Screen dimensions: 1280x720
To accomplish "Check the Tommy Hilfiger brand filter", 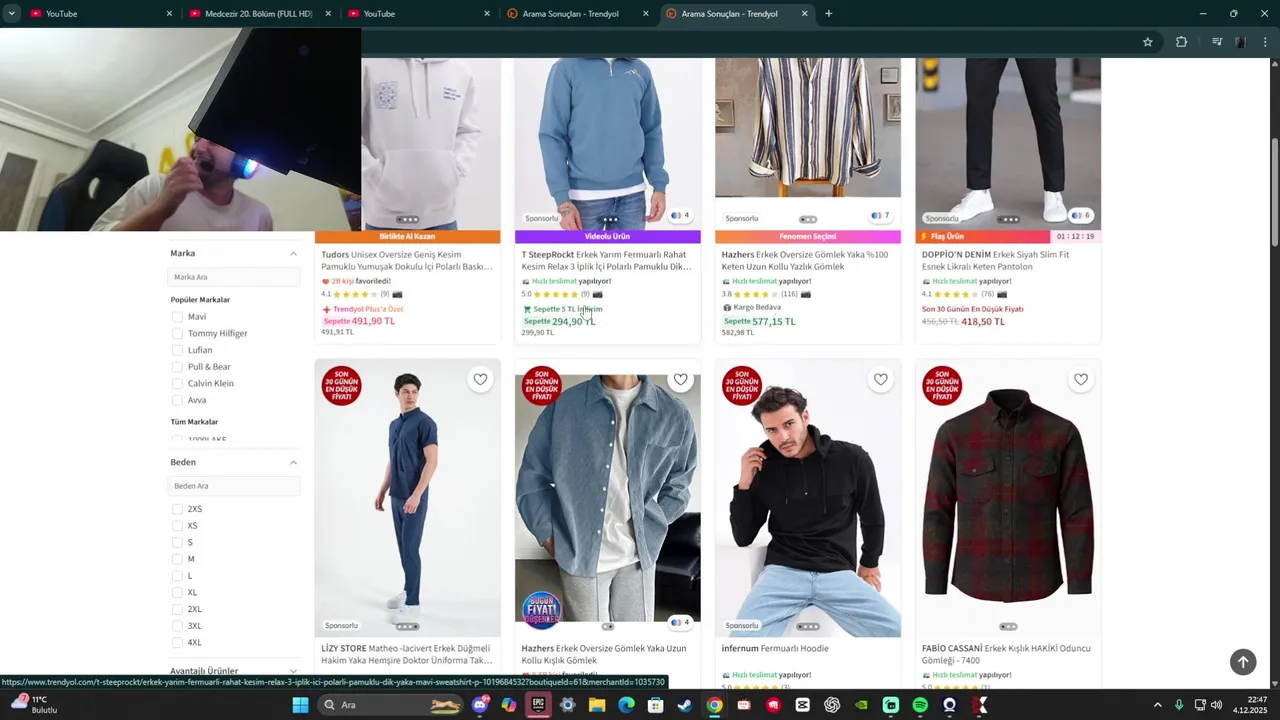I will (x=177, y=334).
